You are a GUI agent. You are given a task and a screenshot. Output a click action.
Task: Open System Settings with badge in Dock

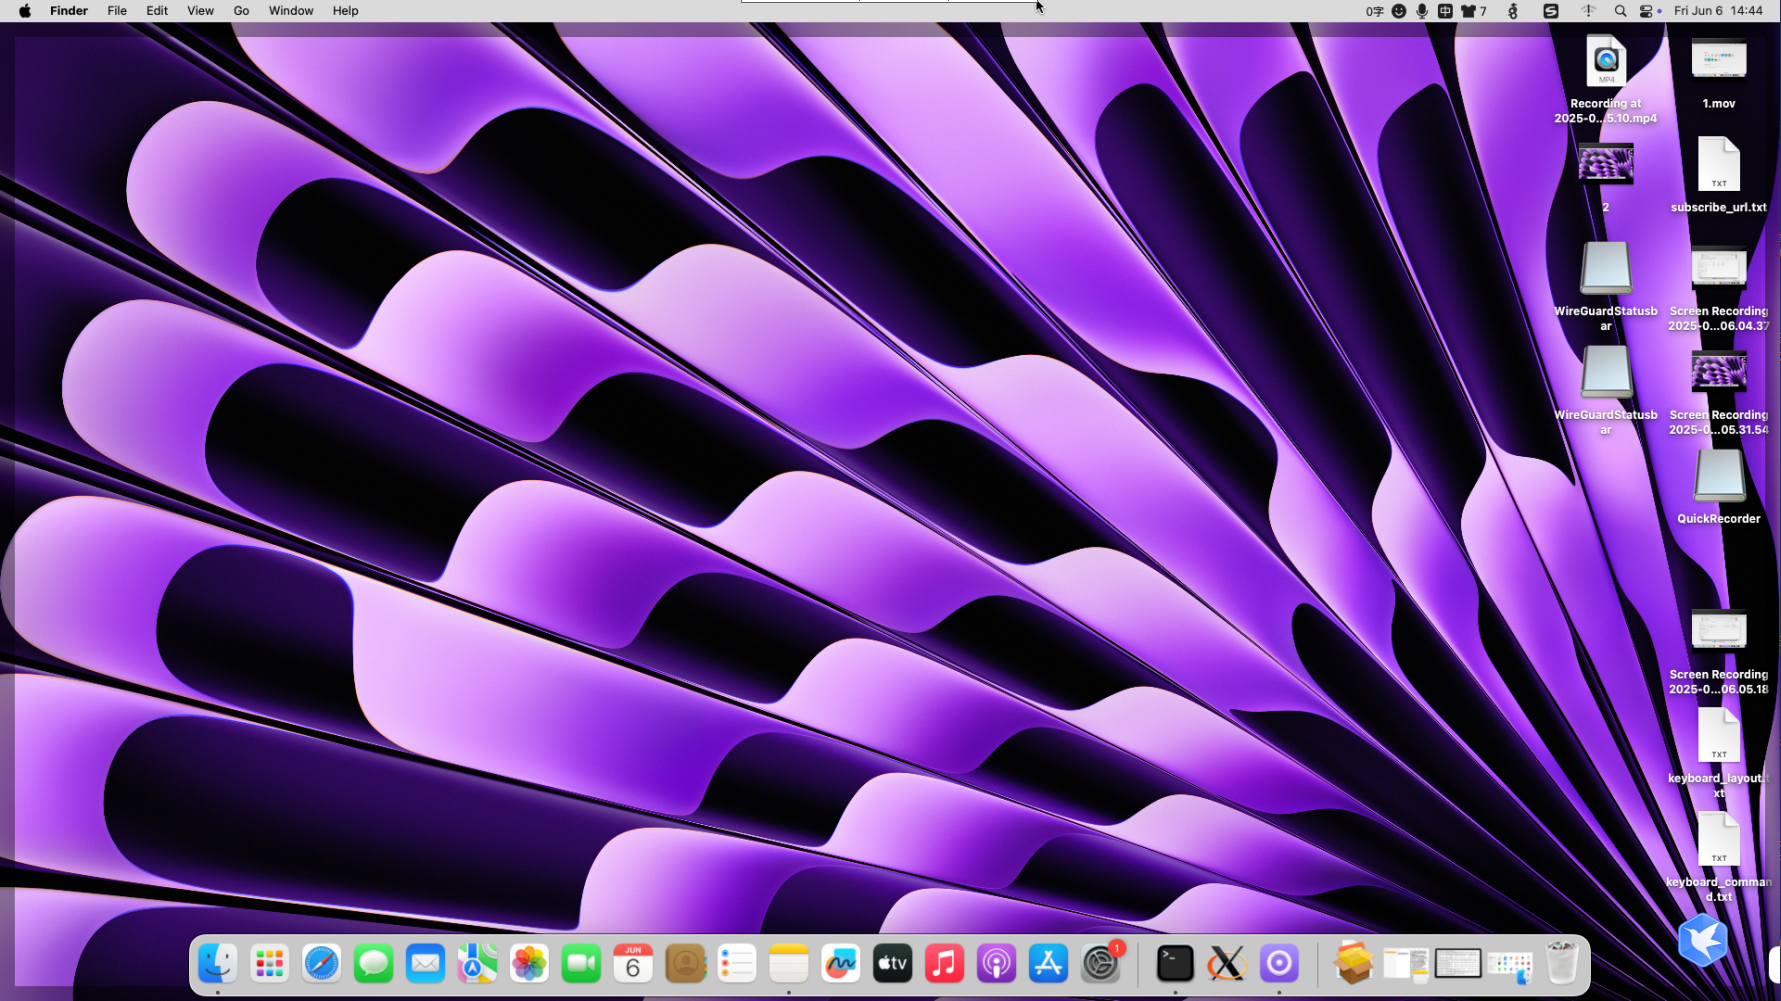[1101, 964]
